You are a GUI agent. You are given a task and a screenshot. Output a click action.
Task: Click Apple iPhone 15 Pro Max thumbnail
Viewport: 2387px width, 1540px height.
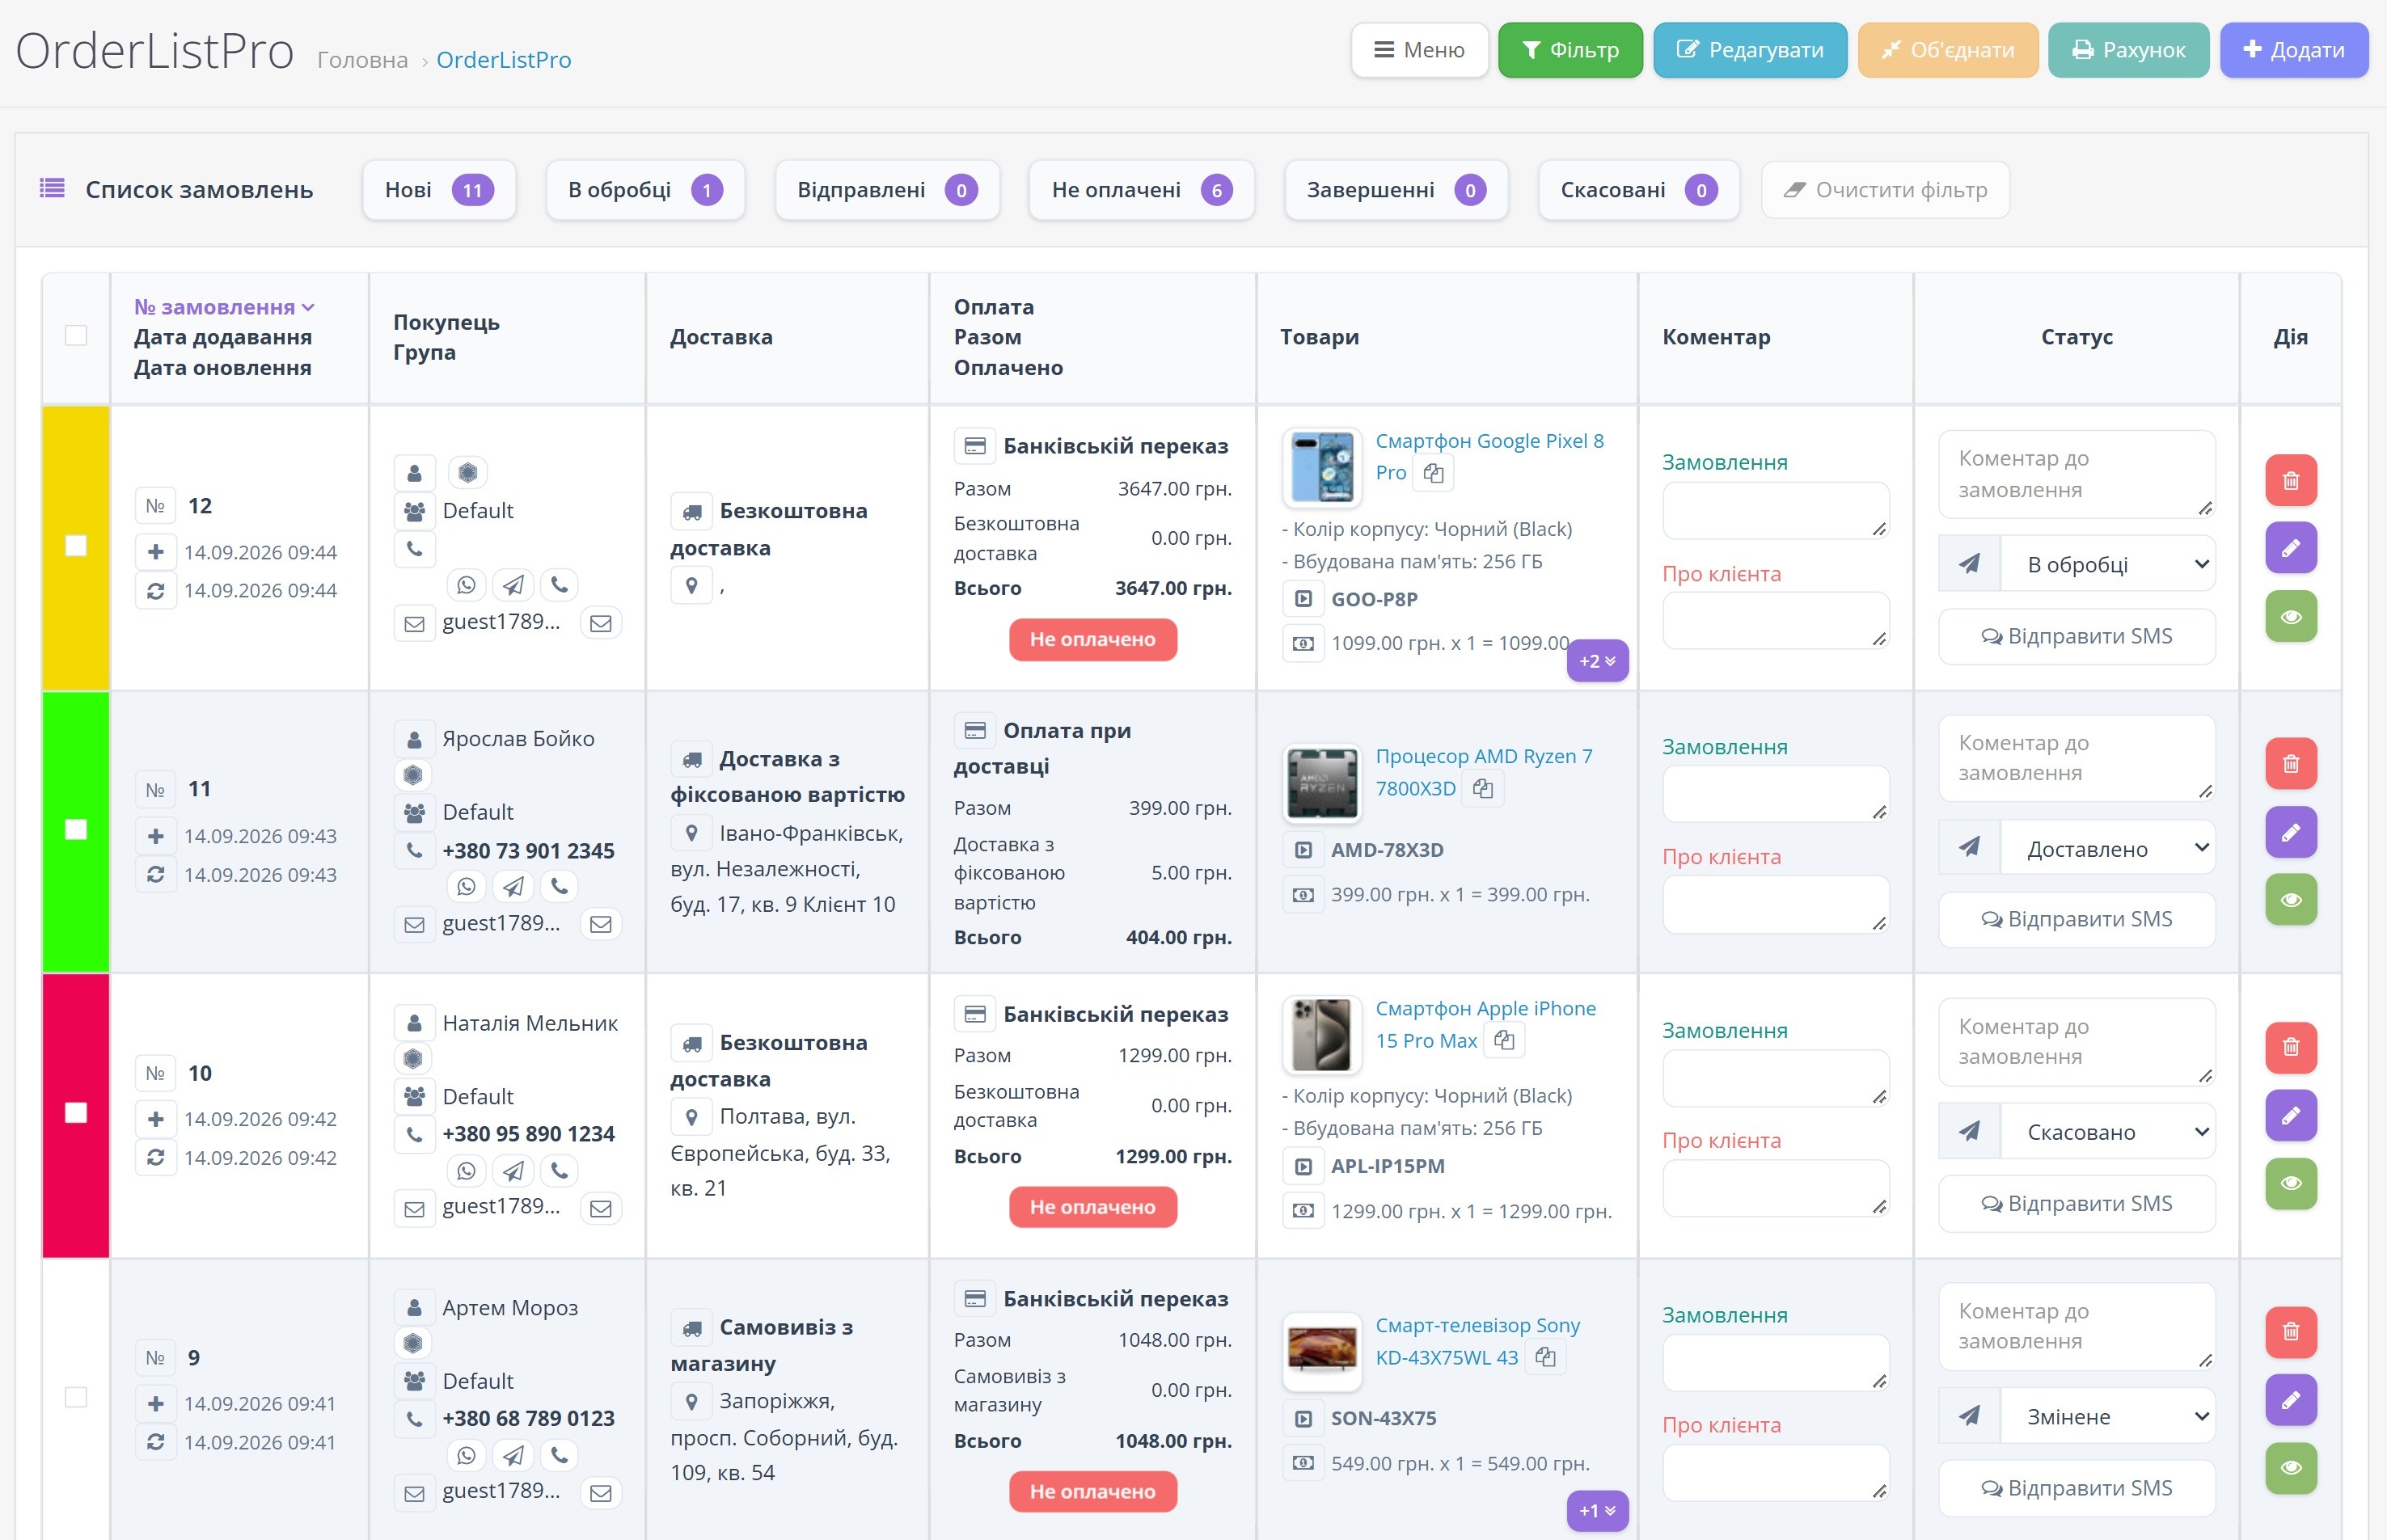1321,1035
